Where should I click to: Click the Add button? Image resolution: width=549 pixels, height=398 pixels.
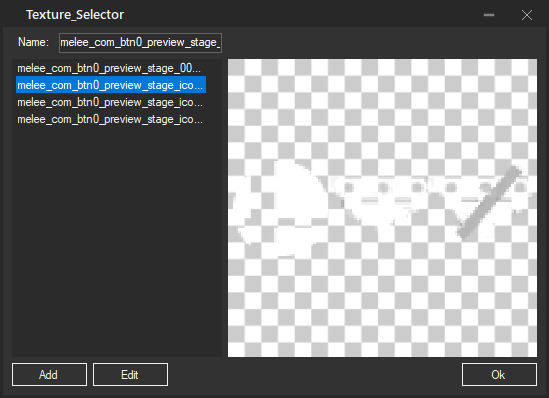[49, 375]
